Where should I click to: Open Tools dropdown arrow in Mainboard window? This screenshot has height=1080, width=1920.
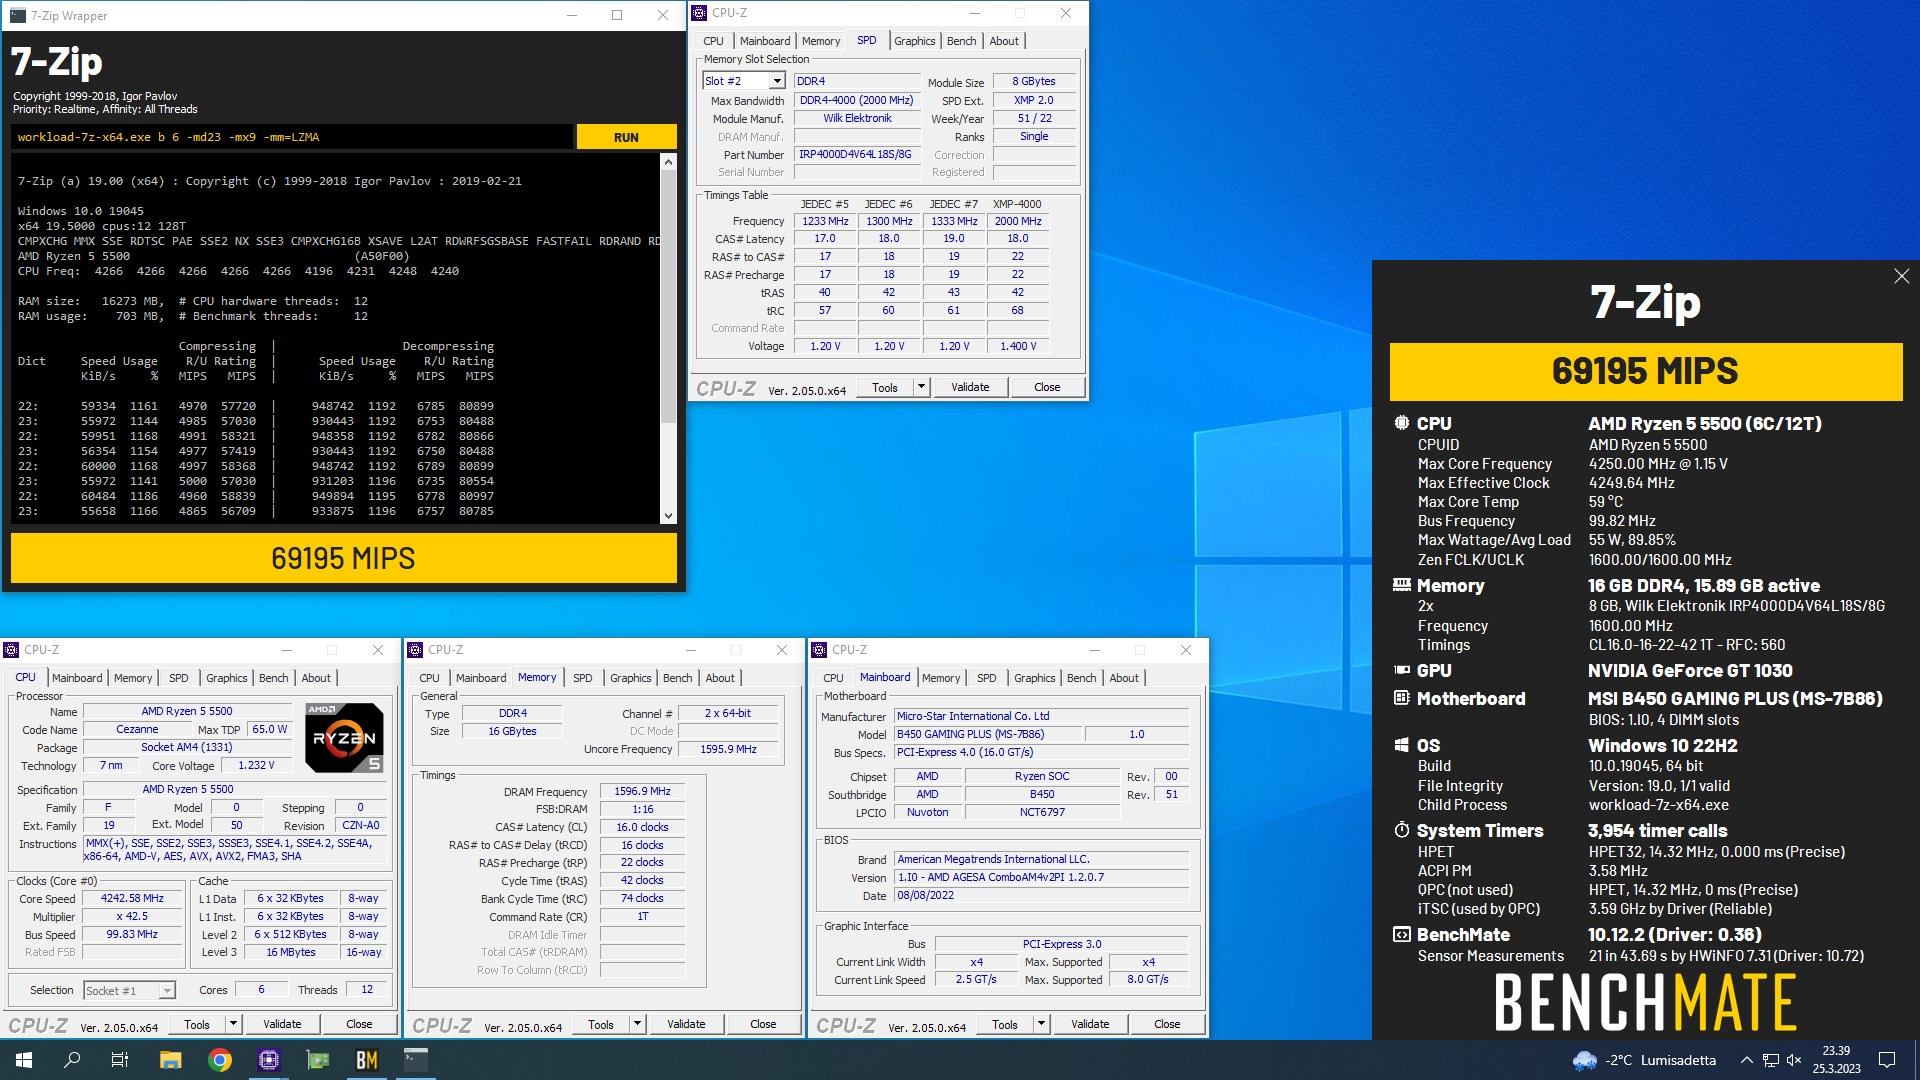tap(1041, 1024)
